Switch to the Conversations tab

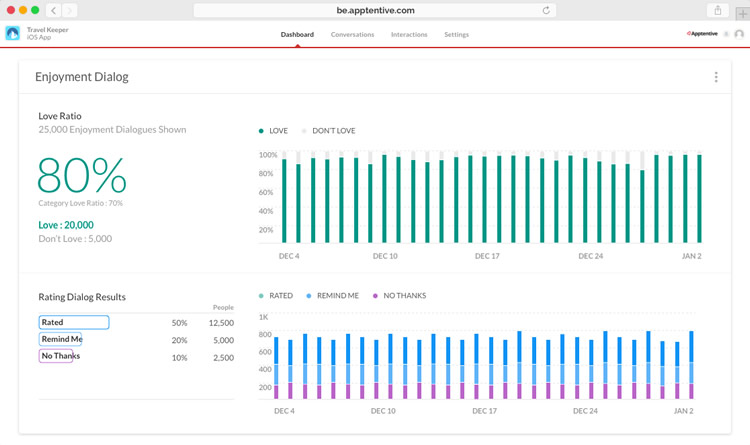pos(352,34)
